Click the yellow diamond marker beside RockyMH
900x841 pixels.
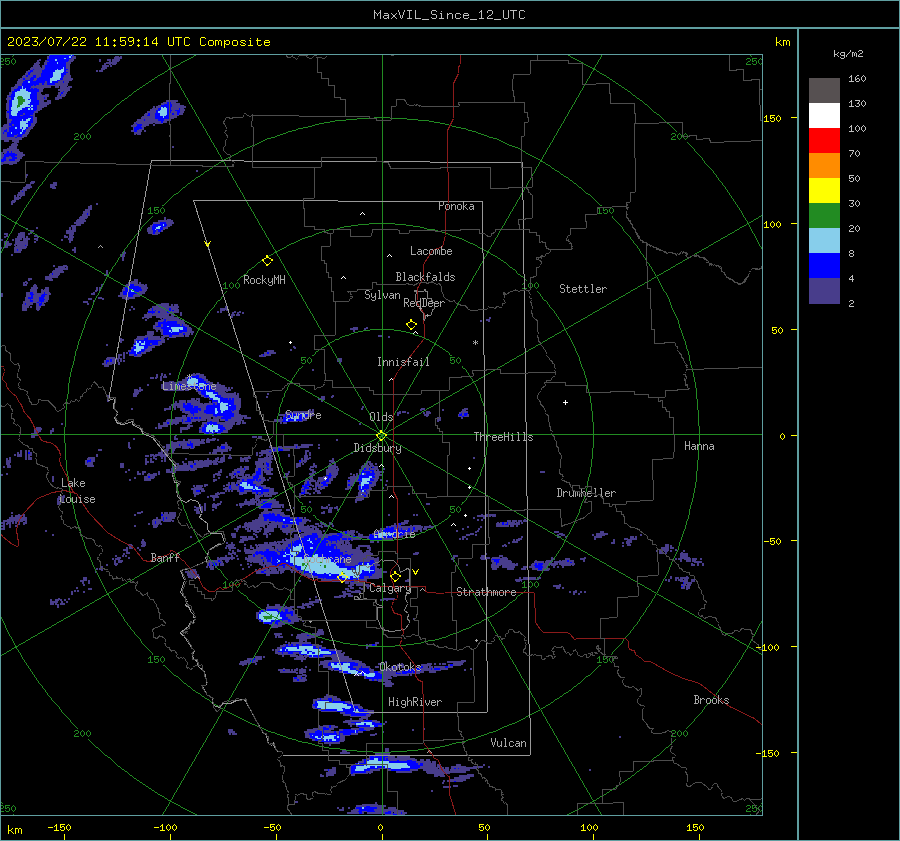click(x=267, y=261)
